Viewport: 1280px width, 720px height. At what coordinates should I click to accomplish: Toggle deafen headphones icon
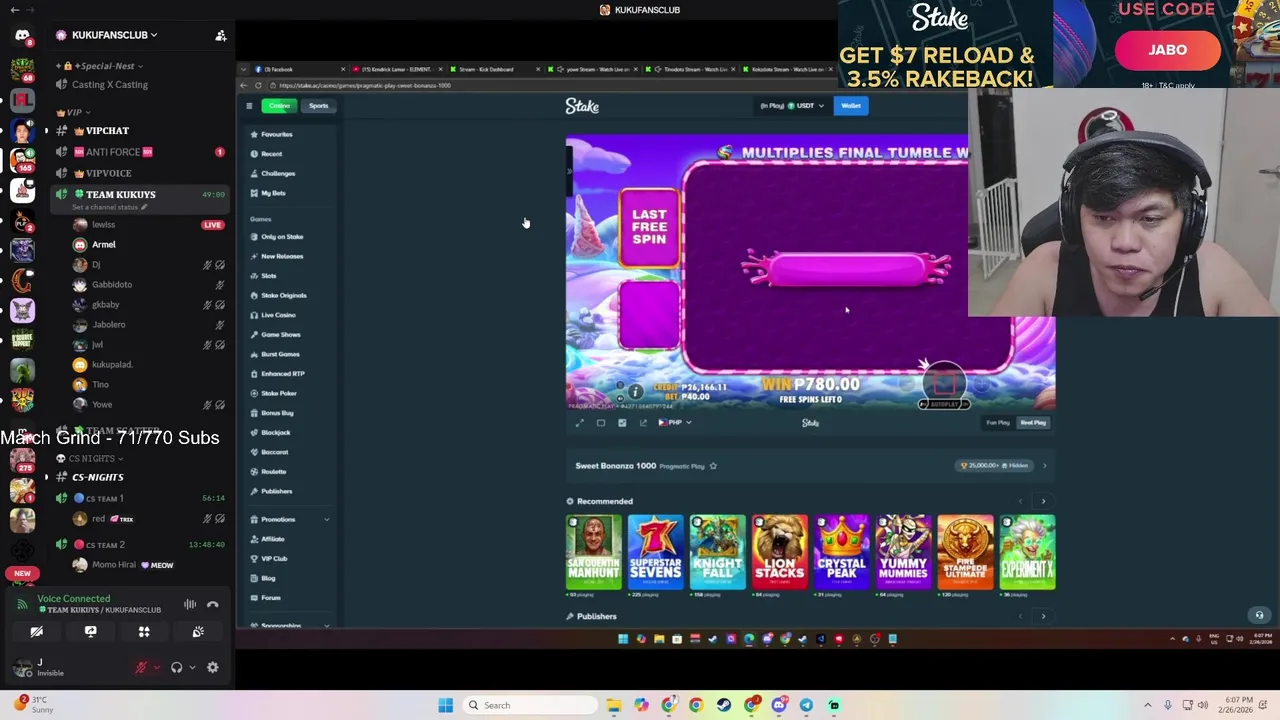[x=177, y=668]
